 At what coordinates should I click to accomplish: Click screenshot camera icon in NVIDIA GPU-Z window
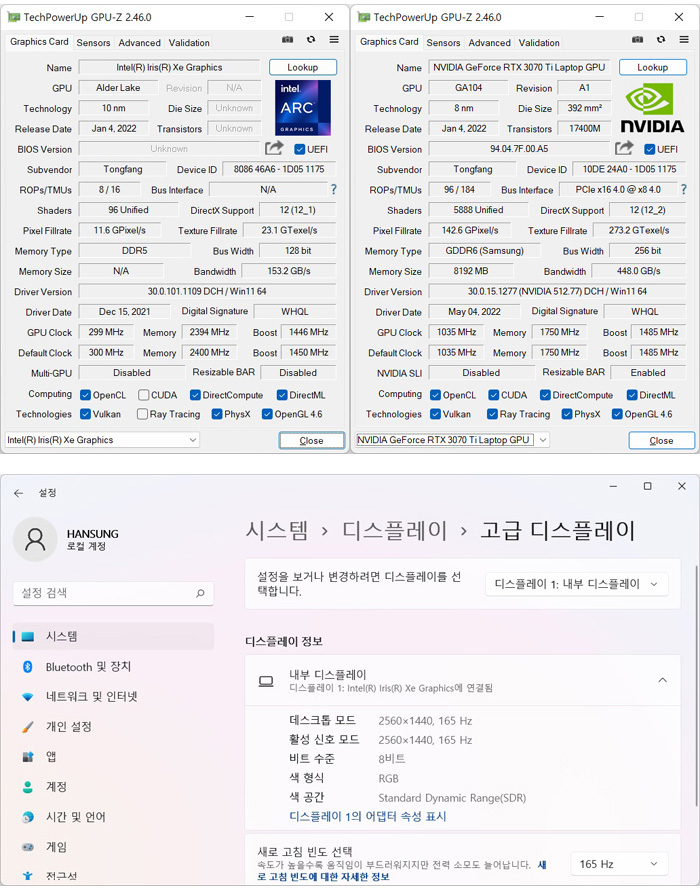(638, 40)
